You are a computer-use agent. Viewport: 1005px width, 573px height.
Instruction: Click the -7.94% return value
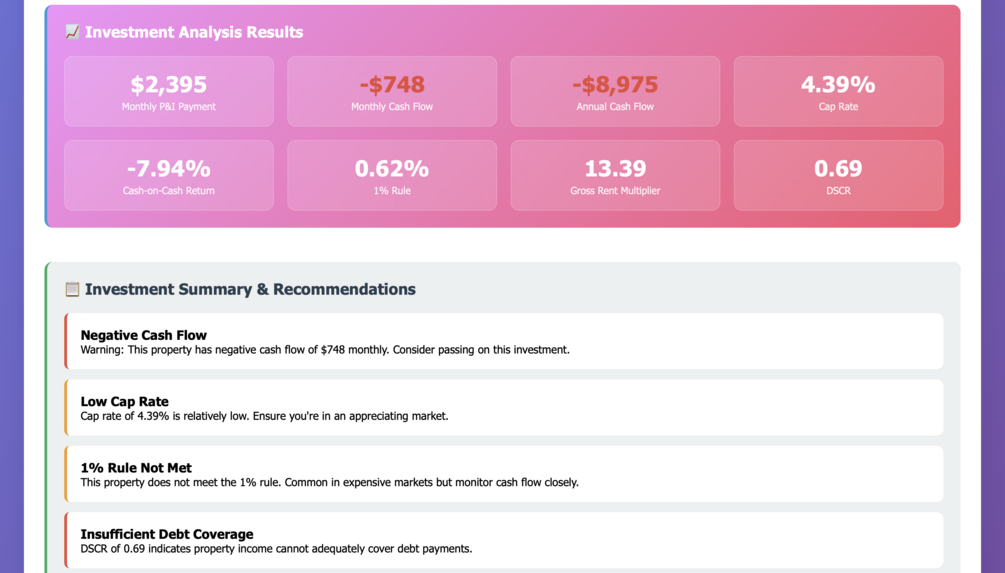(169, 169)
